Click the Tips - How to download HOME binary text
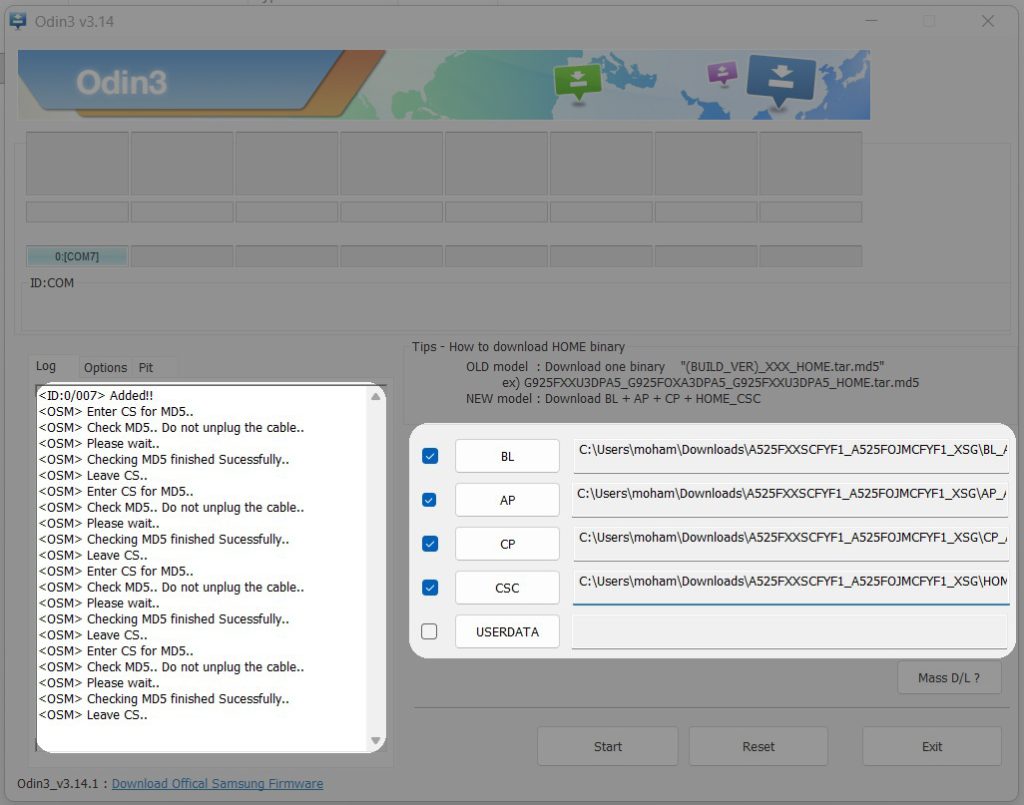The image size is (1024, 805). pos(518,347)
